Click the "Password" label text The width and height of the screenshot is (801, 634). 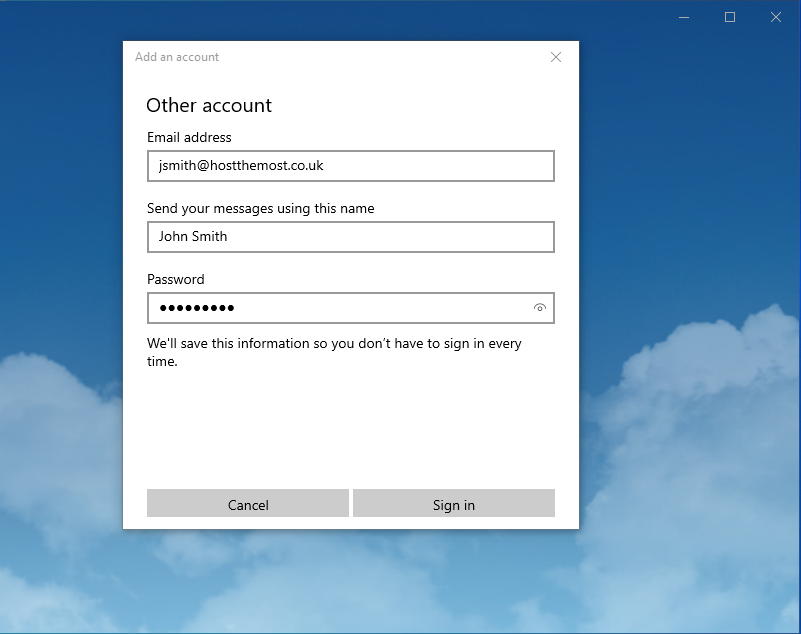click(x=175, y=280)
